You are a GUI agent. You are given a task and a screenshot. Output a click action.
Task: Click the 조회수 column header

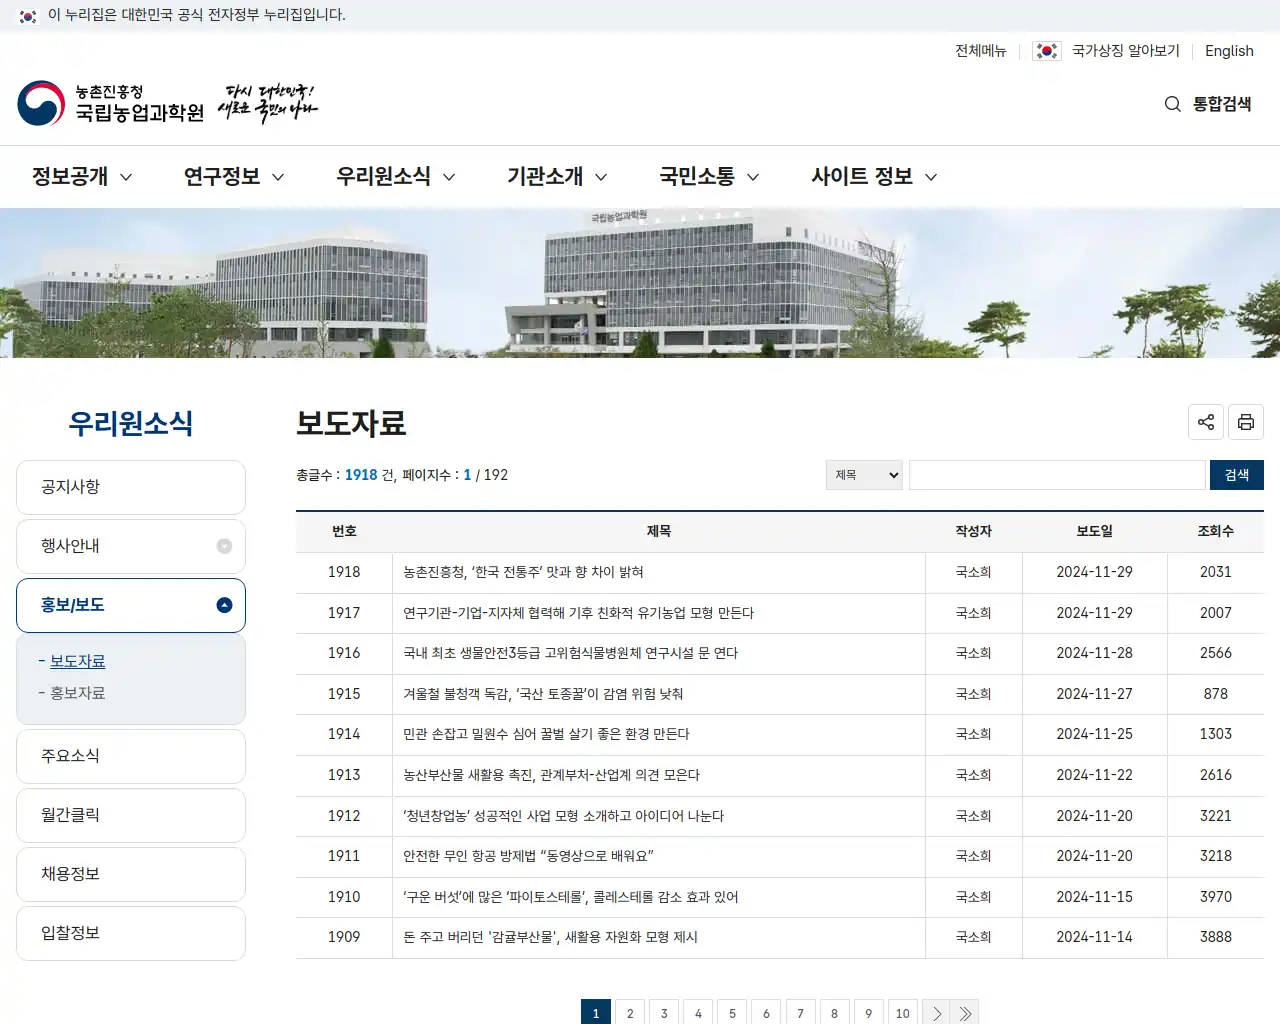click(1215, 531)
